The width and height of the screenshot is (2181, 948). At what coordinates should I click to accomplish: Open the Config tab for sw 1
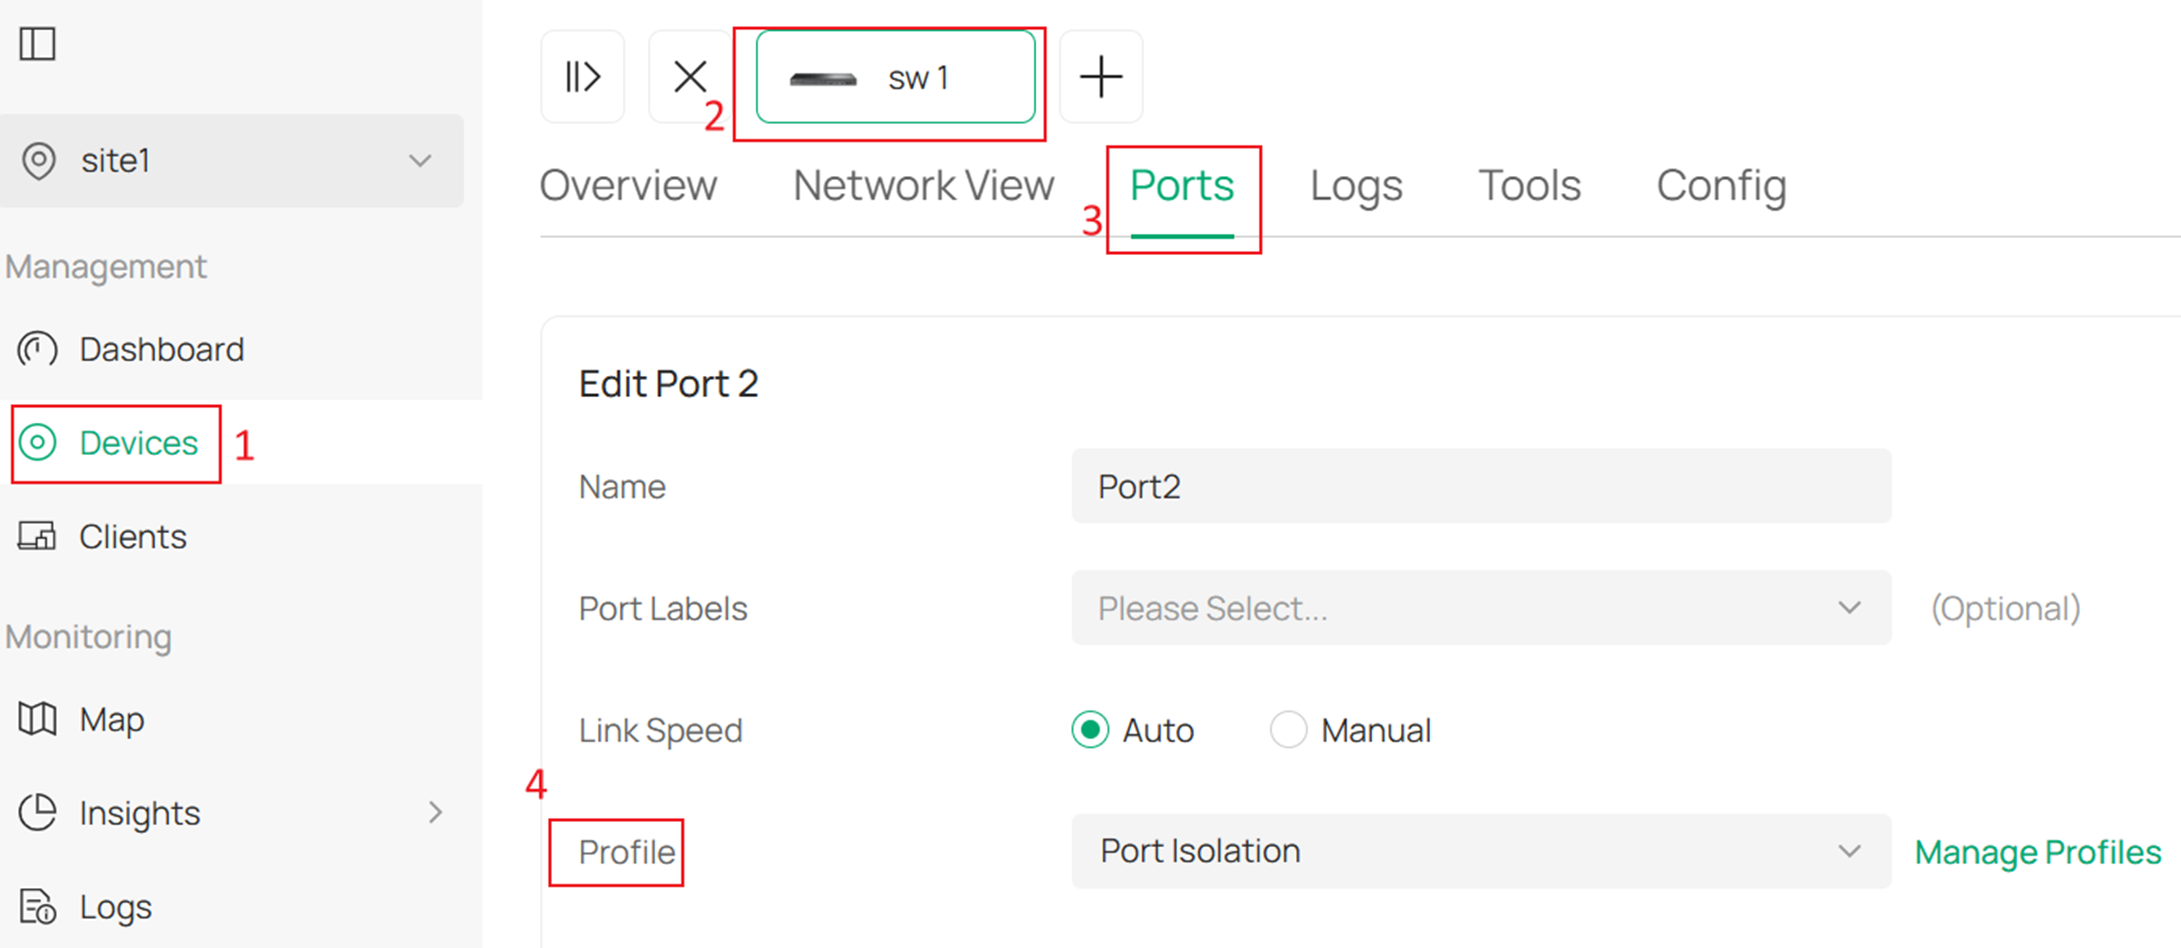(x=1721, y=185)
